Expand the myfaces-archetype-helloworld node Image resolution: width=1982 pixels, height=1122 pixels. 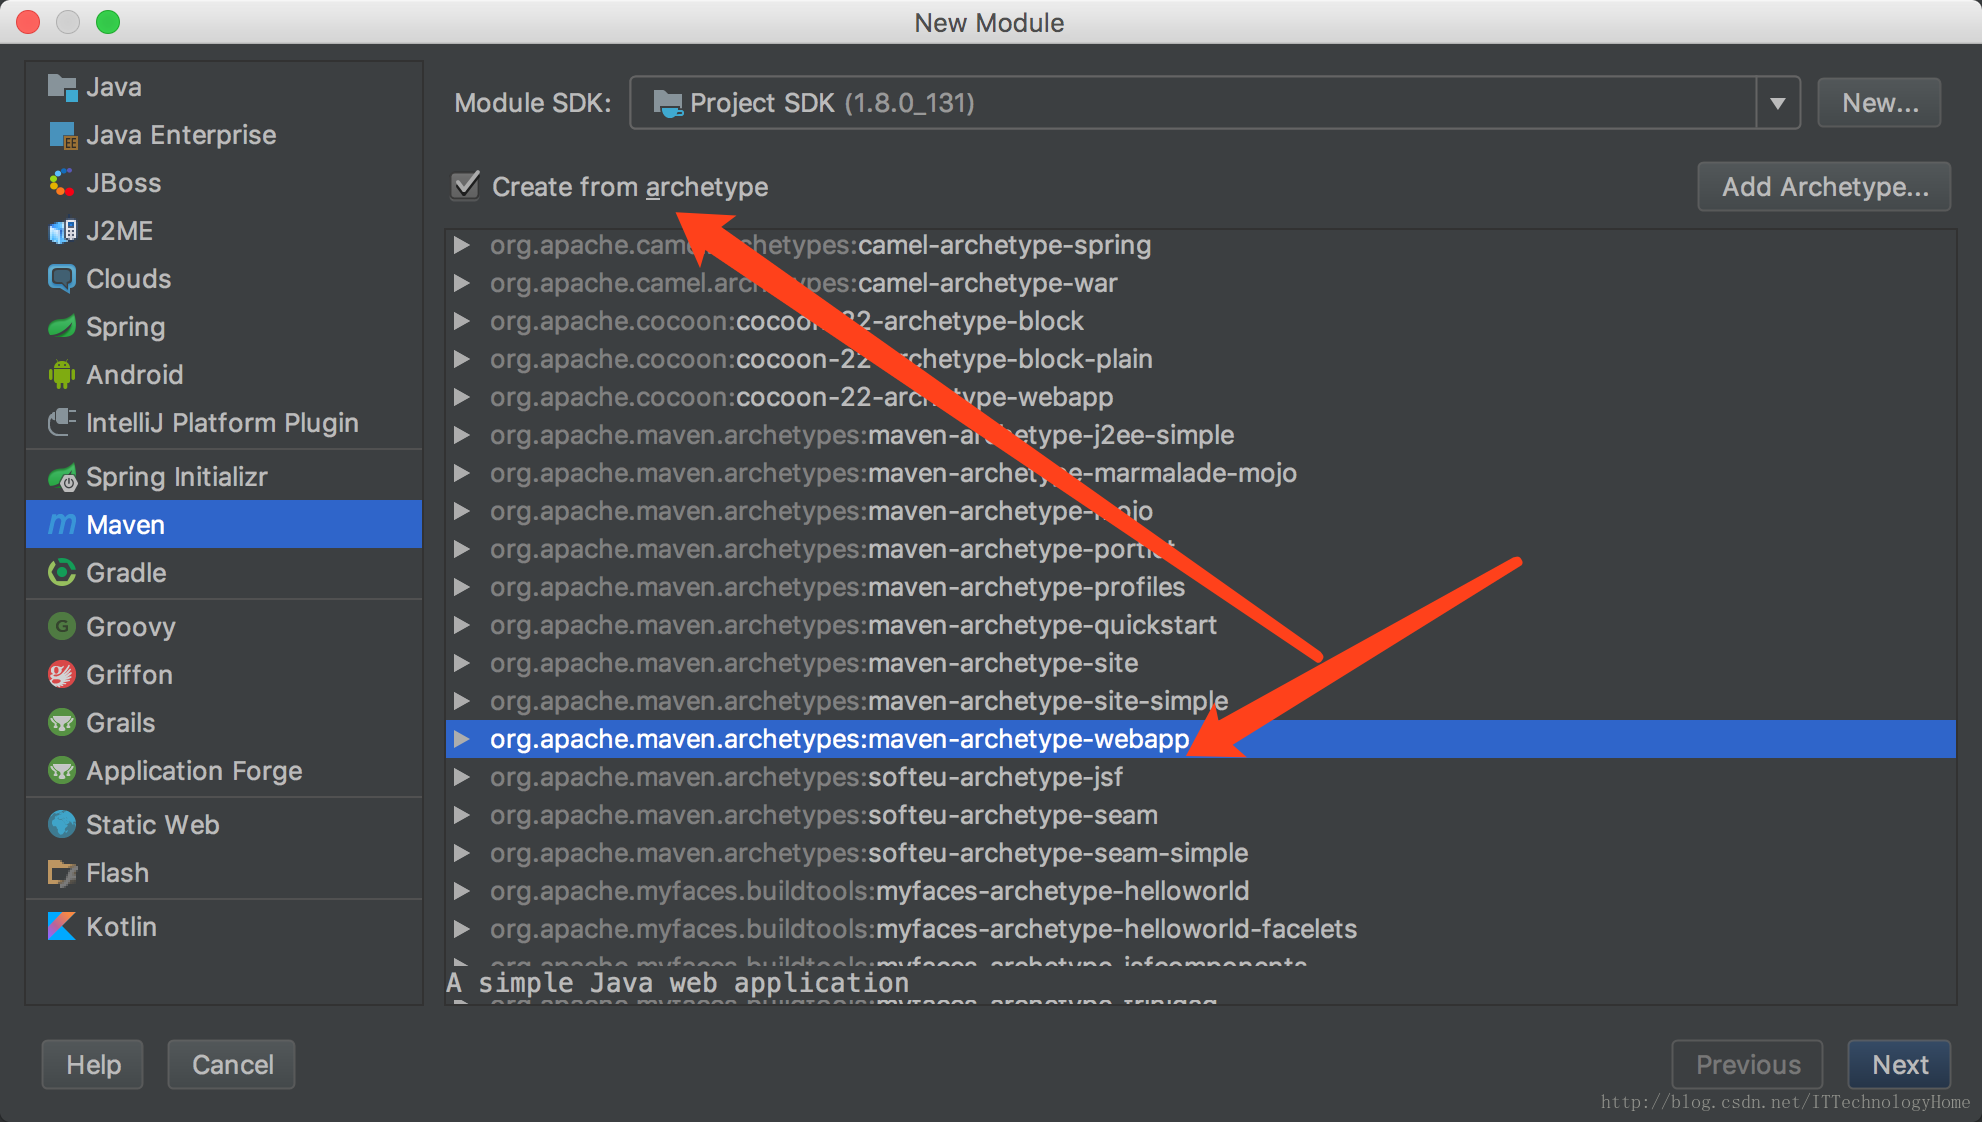[461, 891]
